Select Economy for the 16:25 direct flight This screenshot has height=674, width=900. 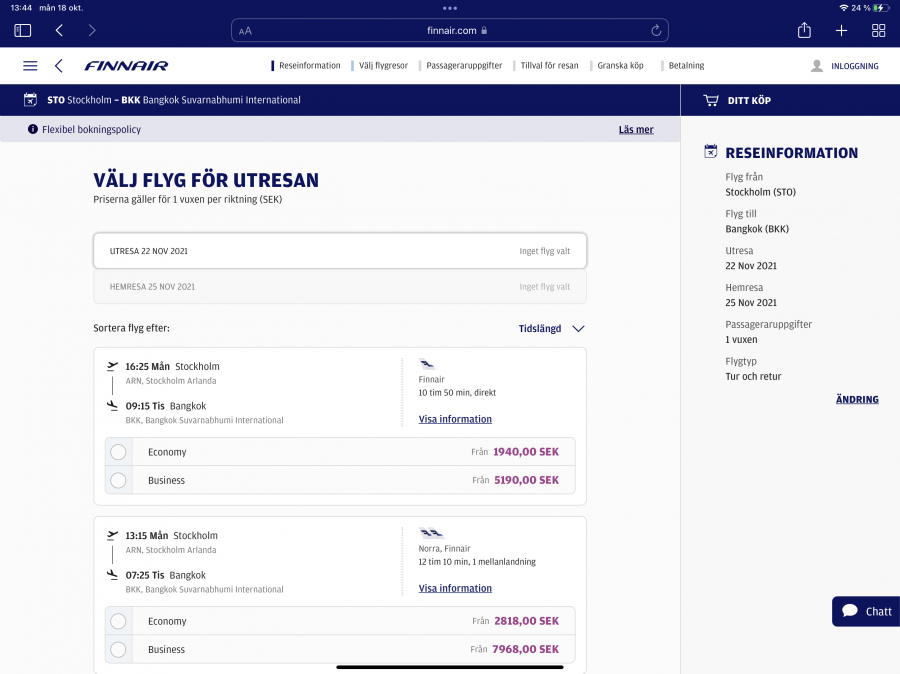pos(119,452)
